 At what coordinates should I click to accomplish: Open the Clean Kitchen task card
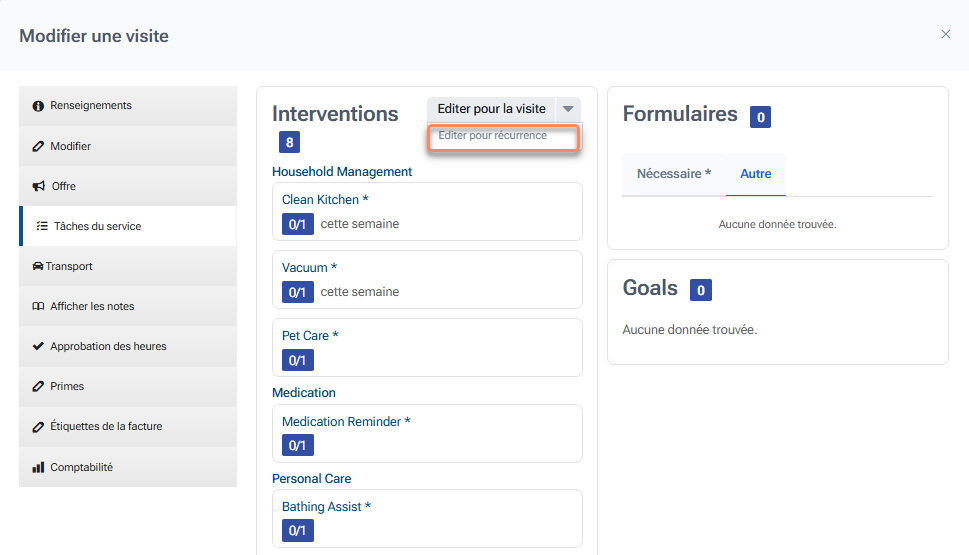tap(427, 211)
